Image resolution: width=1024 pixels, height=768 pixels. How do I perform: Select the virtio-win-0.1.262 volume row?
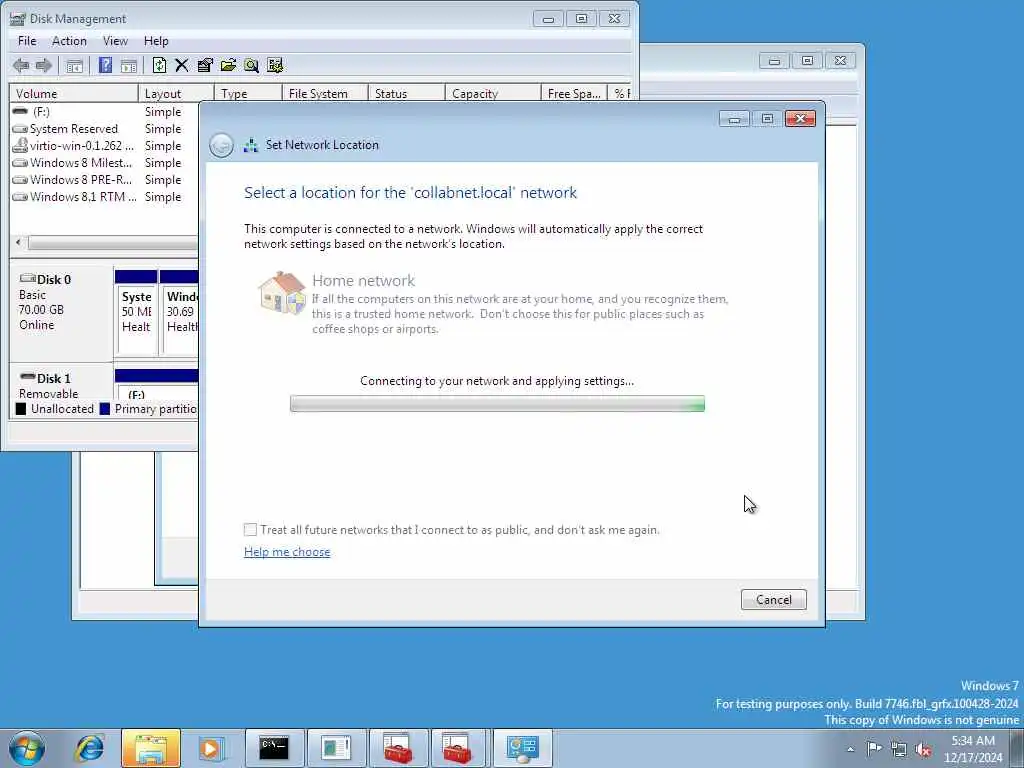(x=104, y=146)
